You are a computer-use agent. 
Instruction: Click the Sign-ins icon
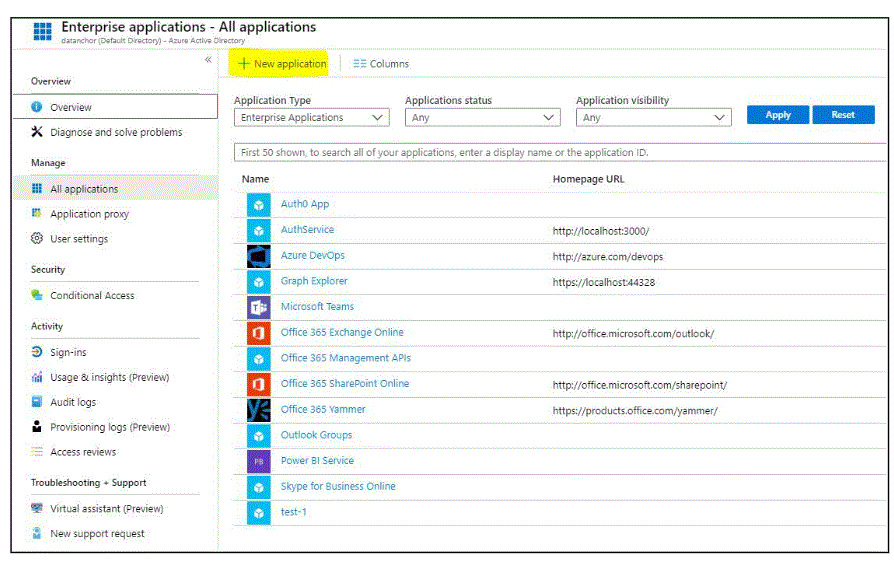click(x=36, y=352)
